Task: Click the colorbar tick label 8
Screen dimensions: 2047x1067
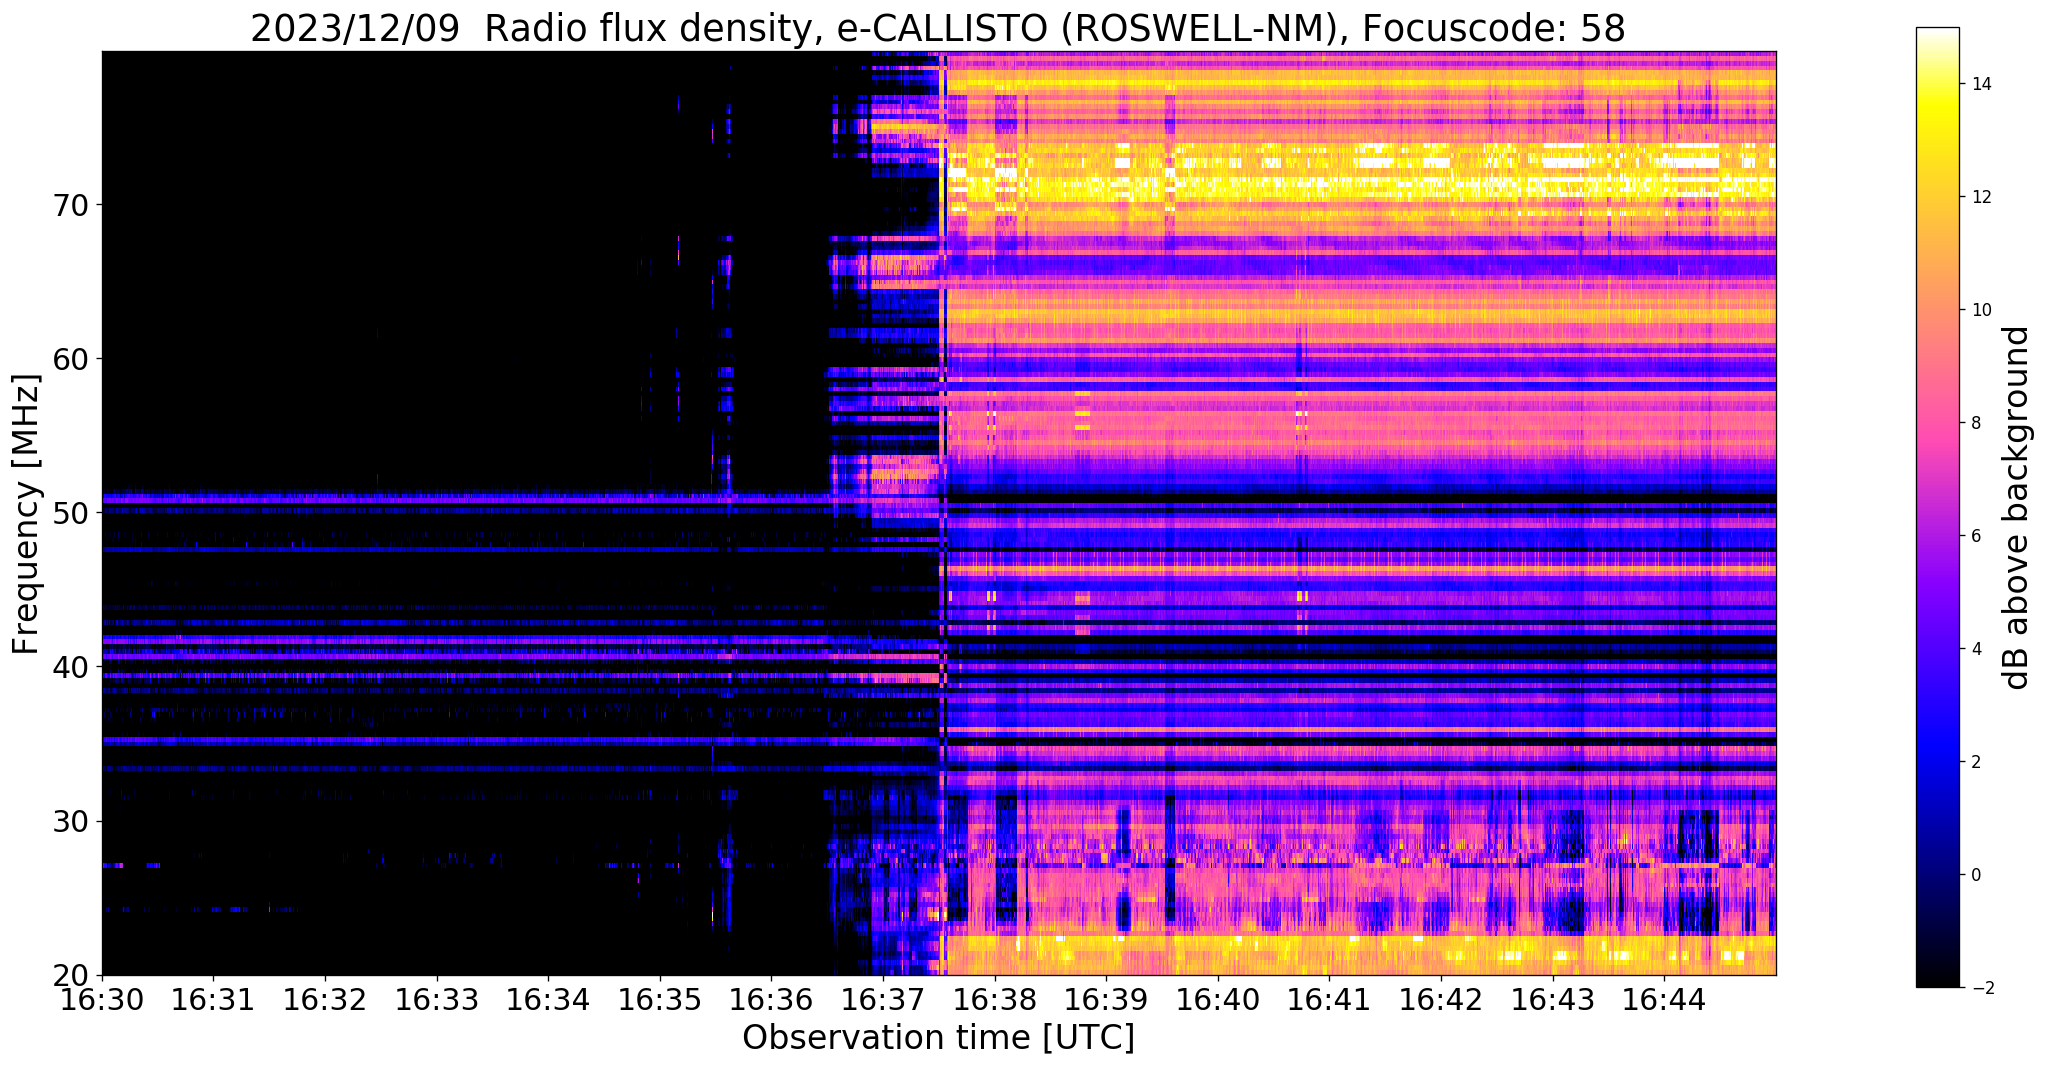Action: point(1975,423)
